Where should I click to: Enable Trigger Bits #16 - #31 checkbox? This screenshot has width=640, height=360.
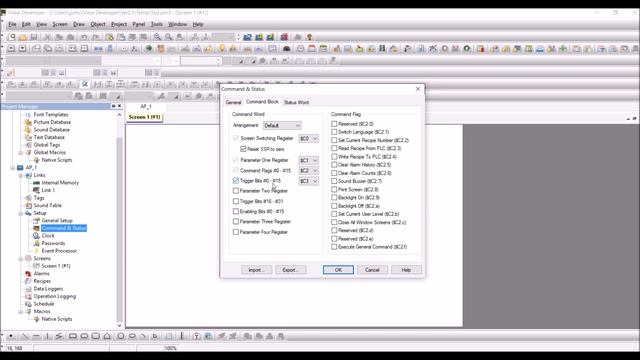pyautogui.click(x=236, y=201)
